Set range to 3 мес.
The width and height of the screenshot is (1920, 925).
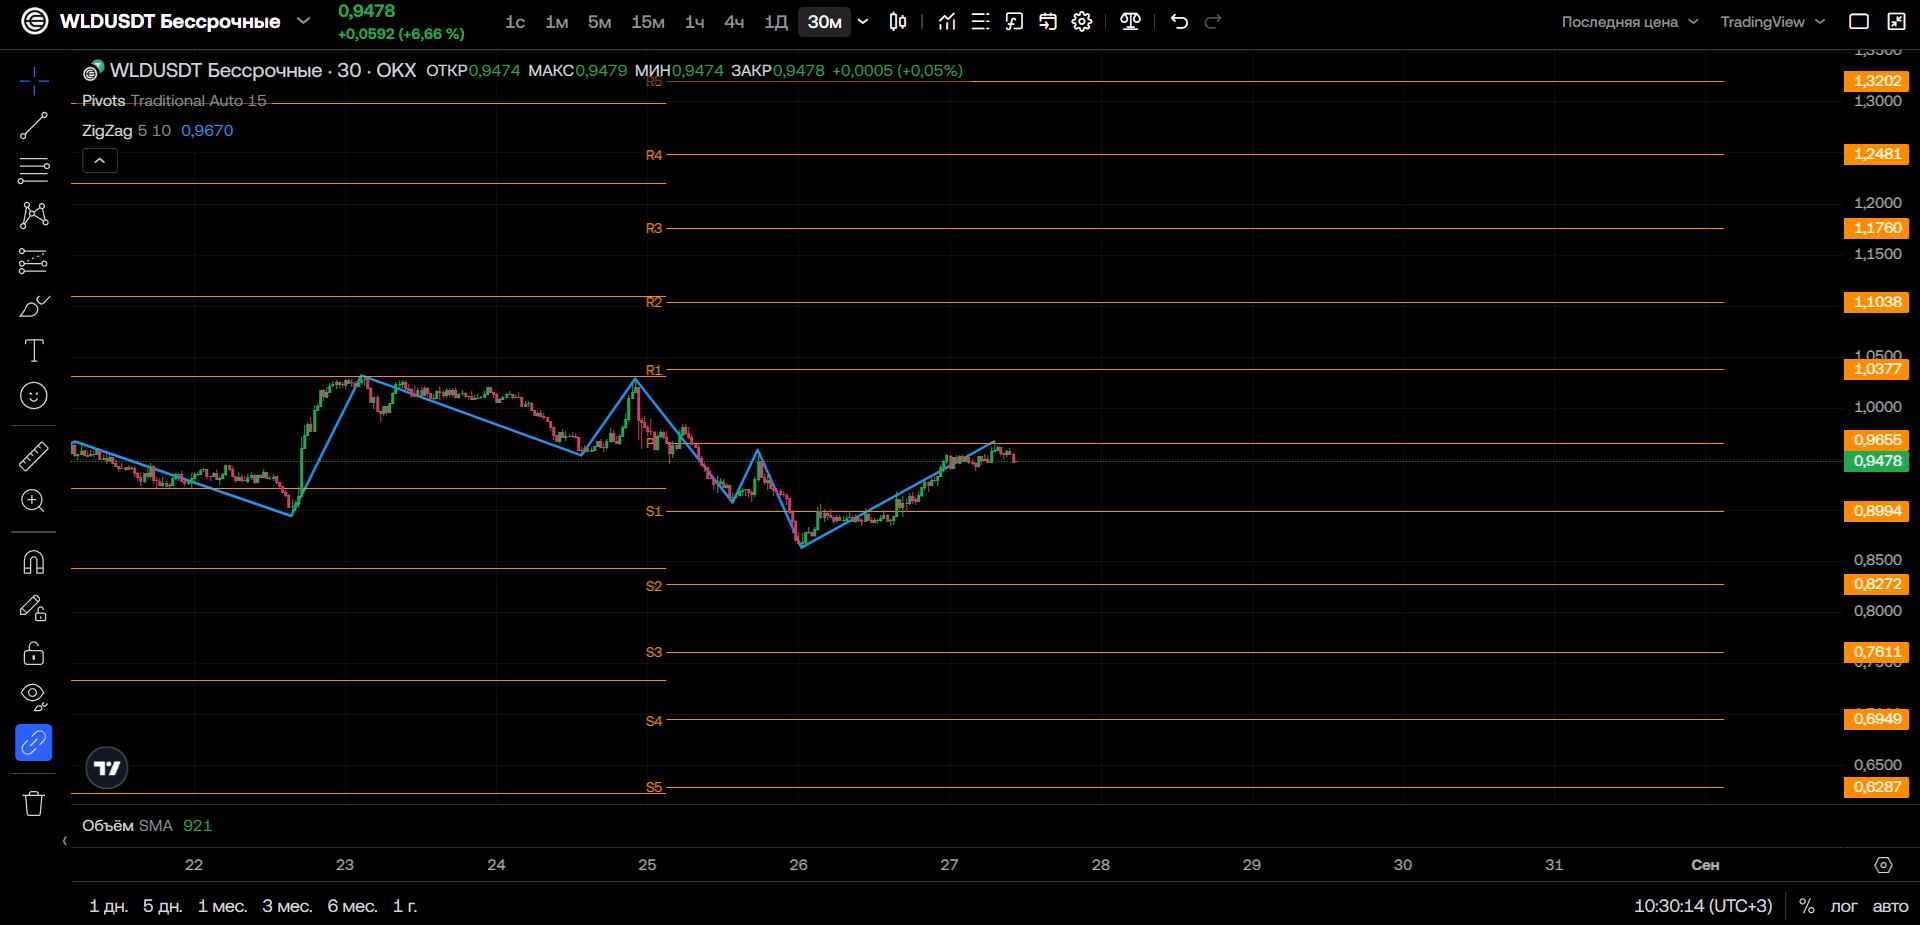click(287, 906)
